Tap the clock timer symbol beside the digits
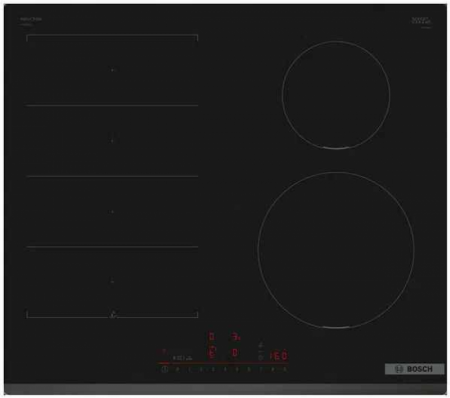The image size is (450, 398). [261, 358]
